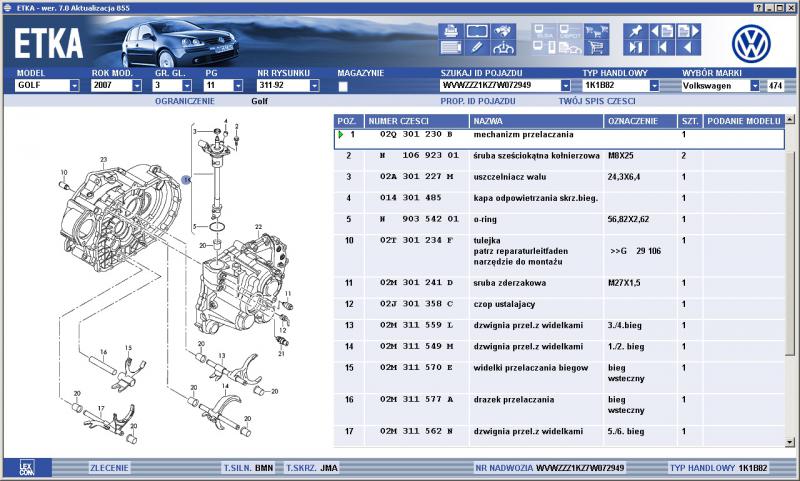Click the vehicle ID number input field
This screenshot has height=481, width=800.
click(x=500, y=86)
